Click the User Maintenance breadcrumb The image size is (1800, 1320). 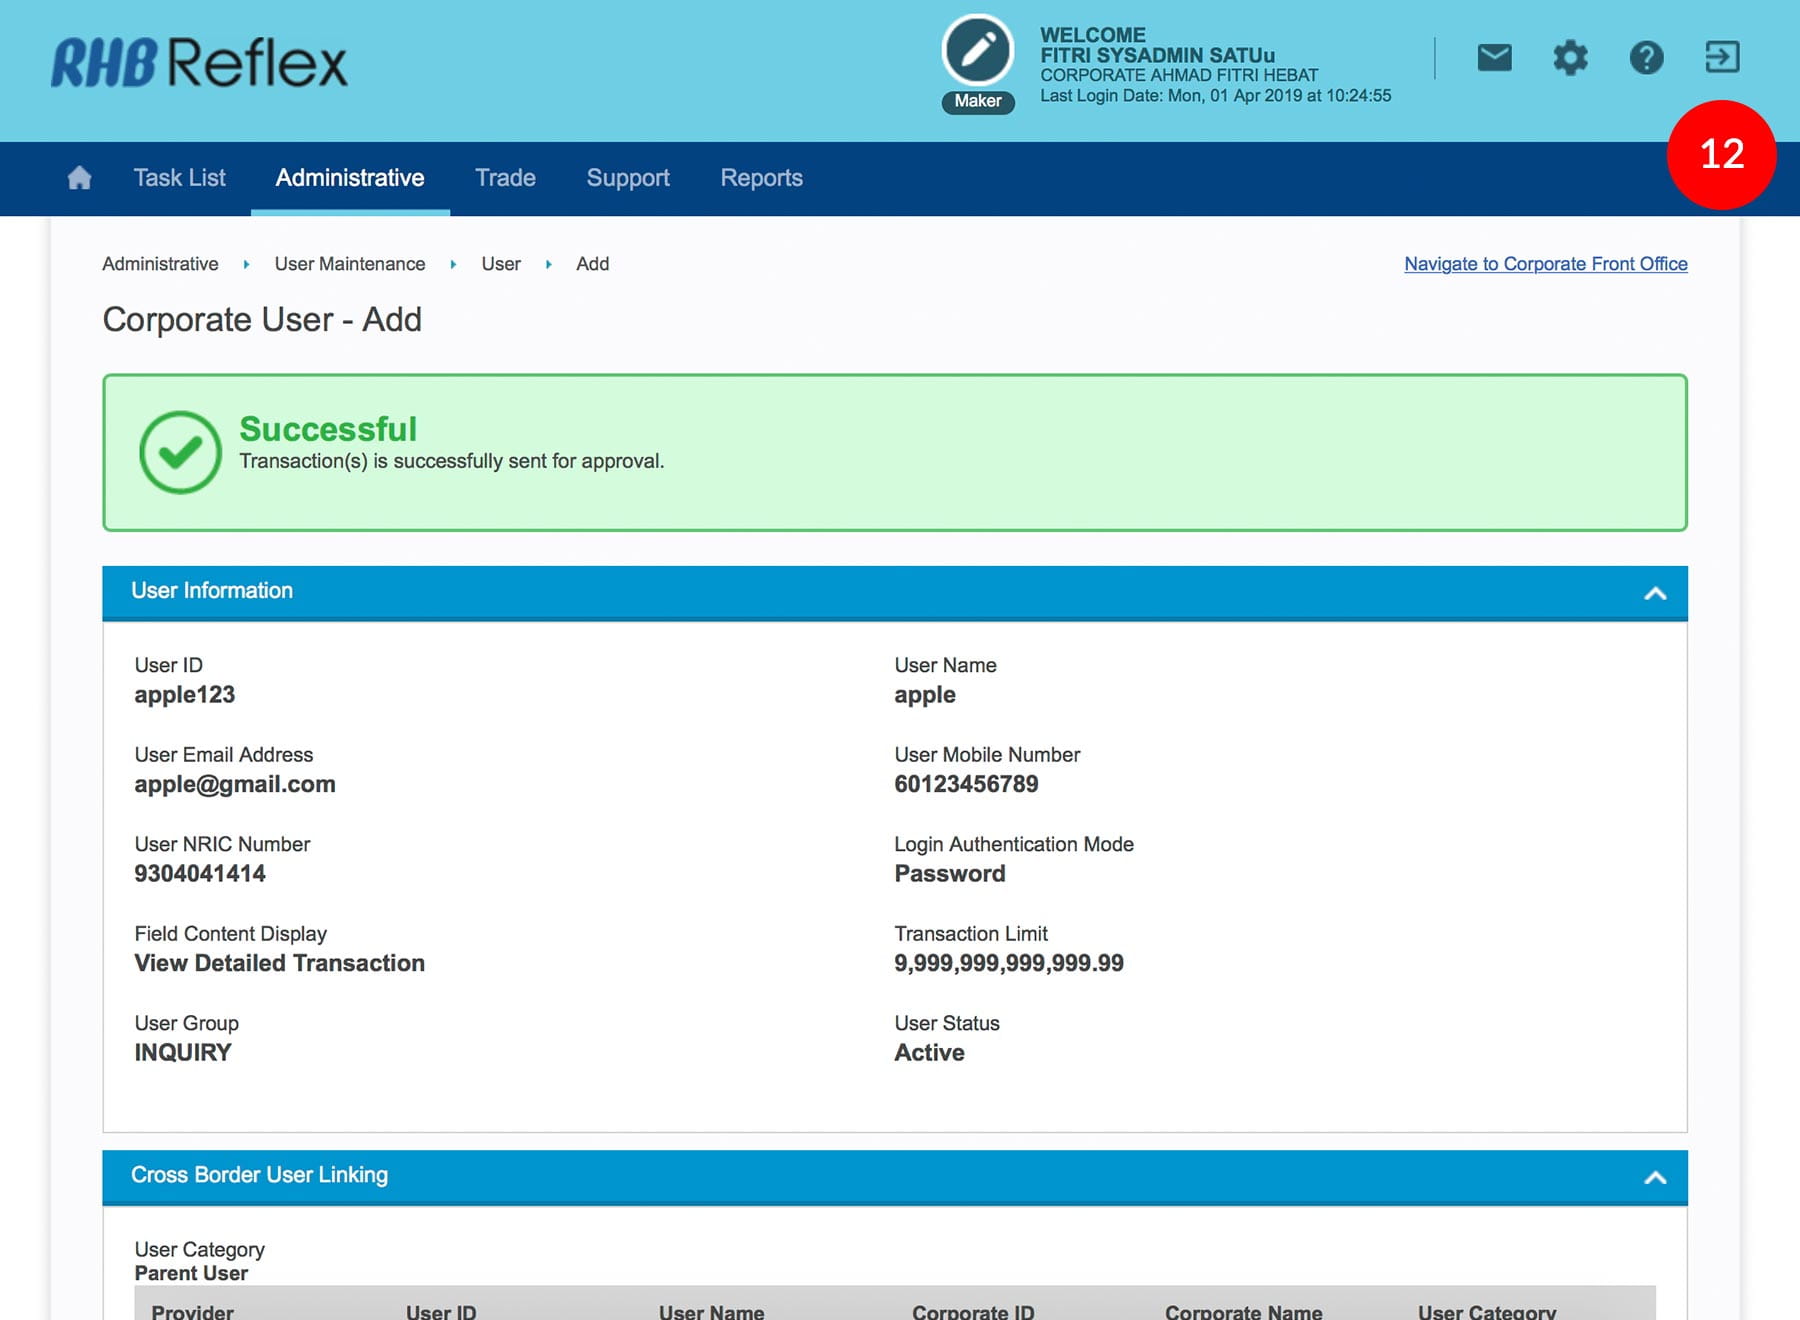pyautogui.click(x=350, y=264)
